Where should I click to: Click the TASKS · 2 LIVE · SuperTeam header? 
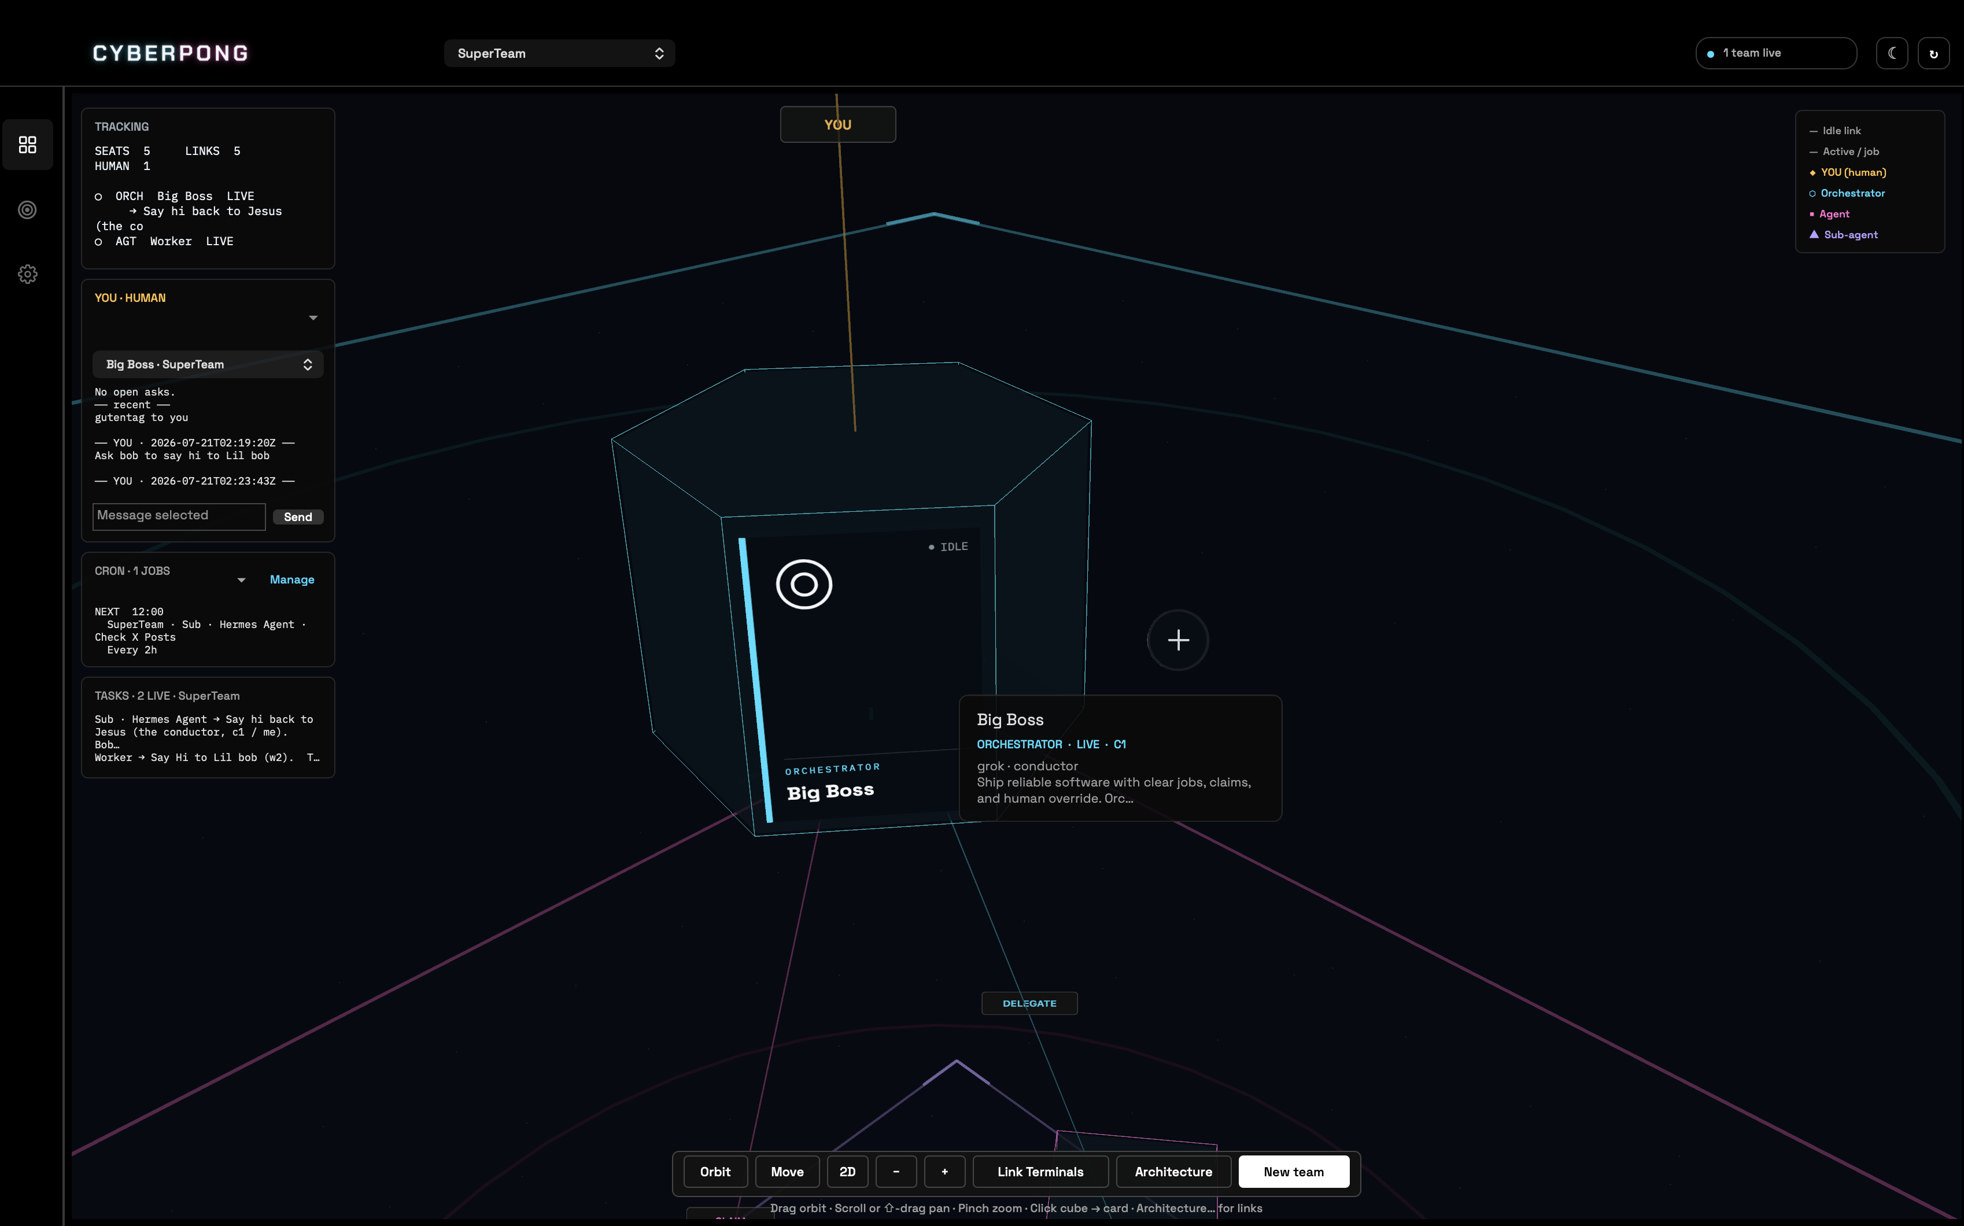pos(167,696)
